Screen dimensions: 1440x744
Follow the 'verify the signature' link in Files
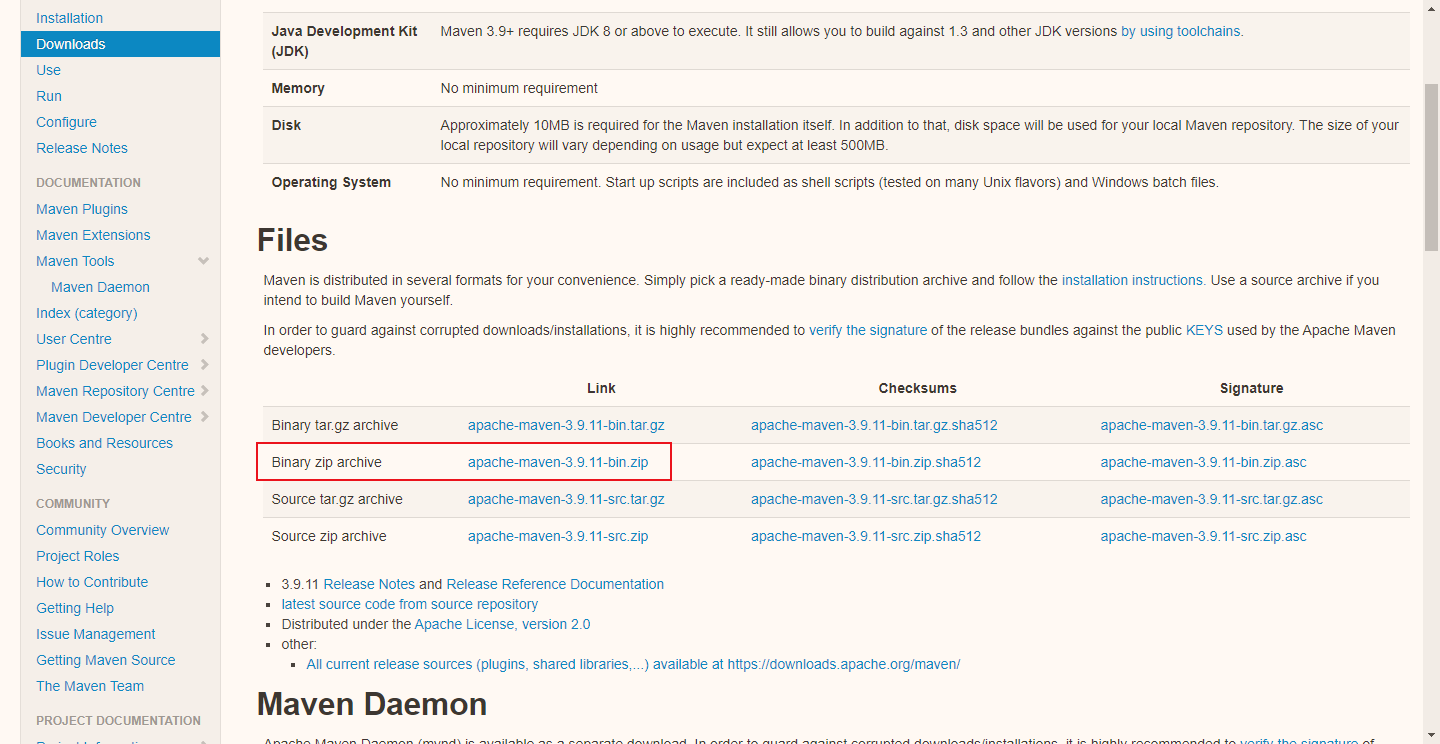[x=868, y=330]
